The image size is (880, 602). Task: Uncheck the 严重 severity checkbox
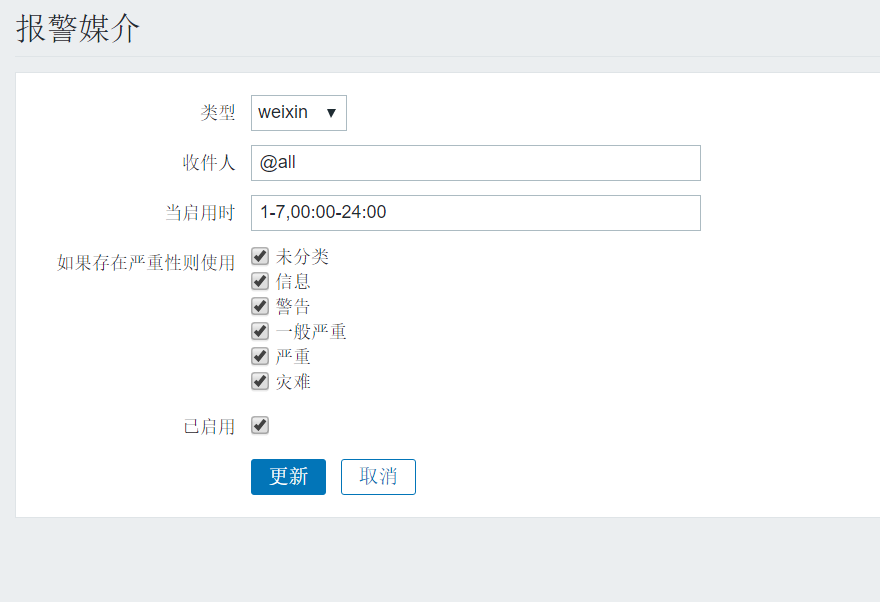[260, 356]
